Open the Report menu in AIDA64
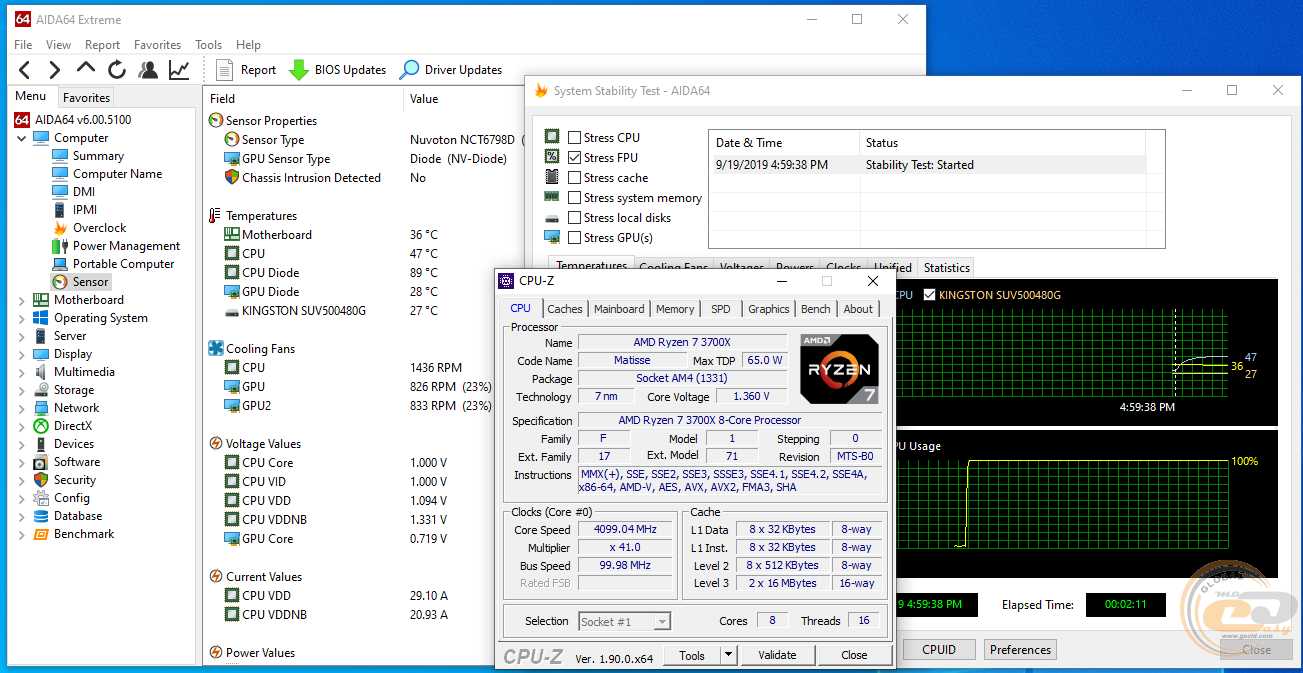The width and height of the screenshot is (1303, 673). point(102,45)
